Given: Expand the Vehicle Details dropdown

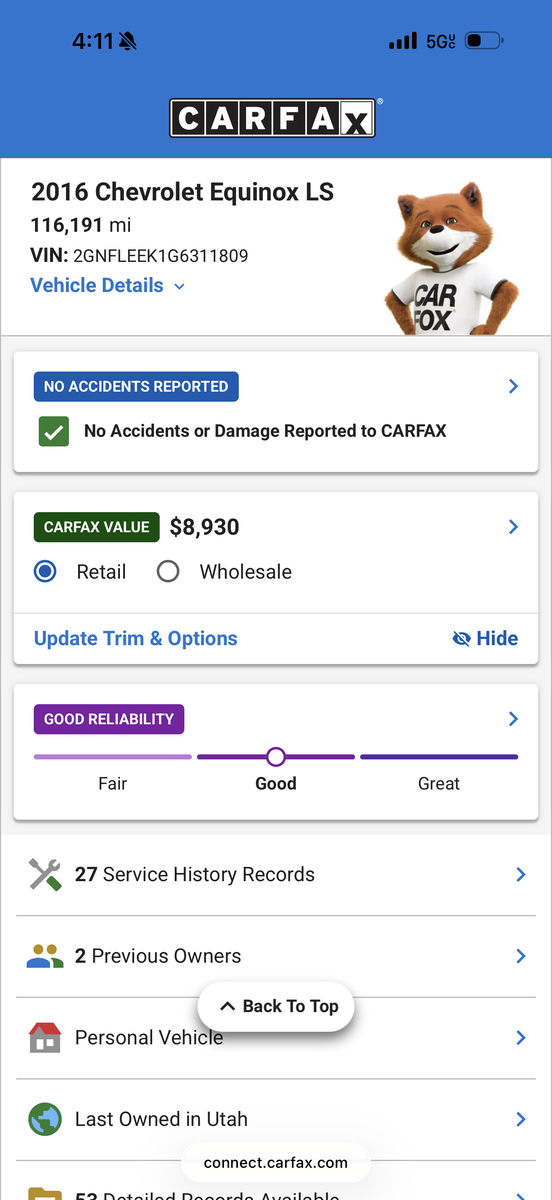Looking at the screenshot, I should pyautogui.click(x=108, y=286).
